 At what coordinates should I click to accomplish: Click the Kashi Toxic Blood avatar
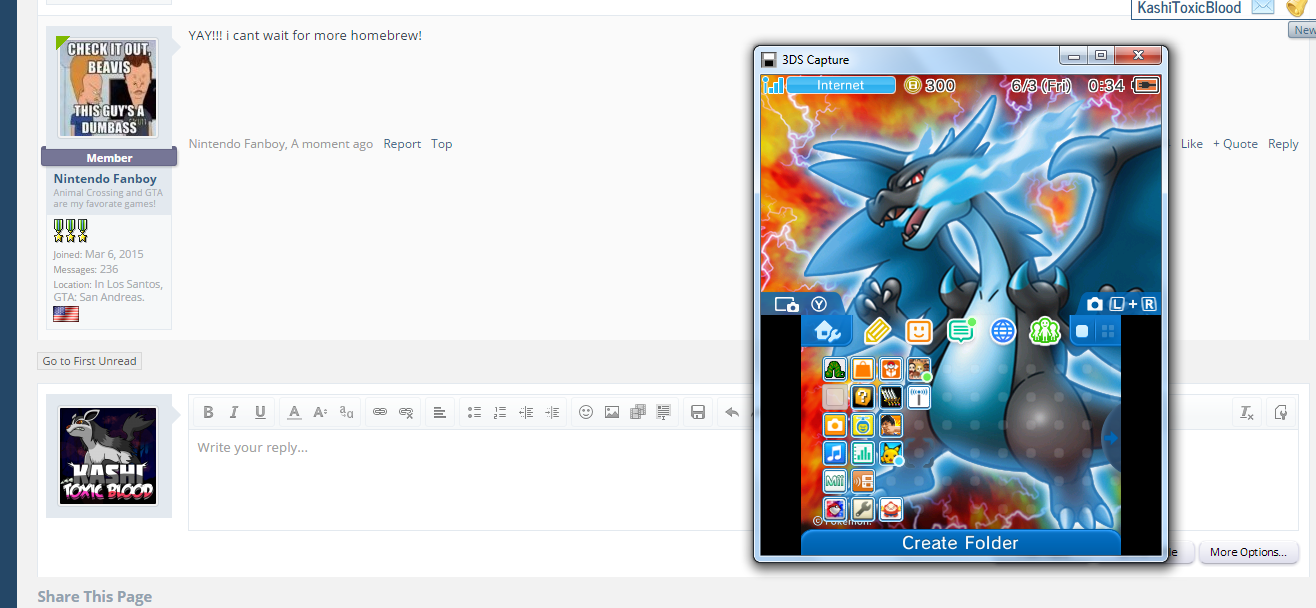pos(108,456)
